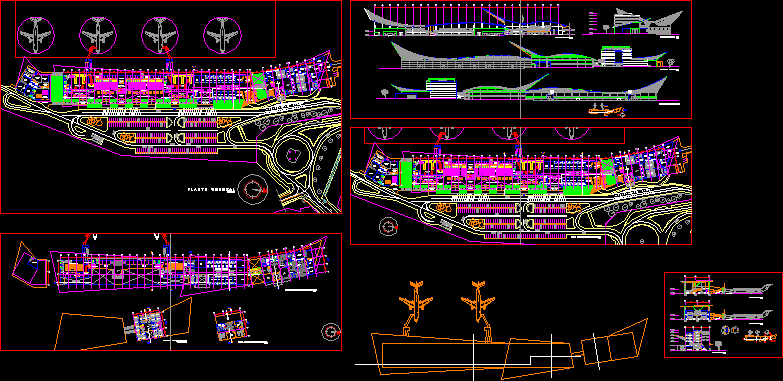Select the north compass in the right-side site plan sheet
Viewport: 783px width, 381px height.
click(389, 227)
